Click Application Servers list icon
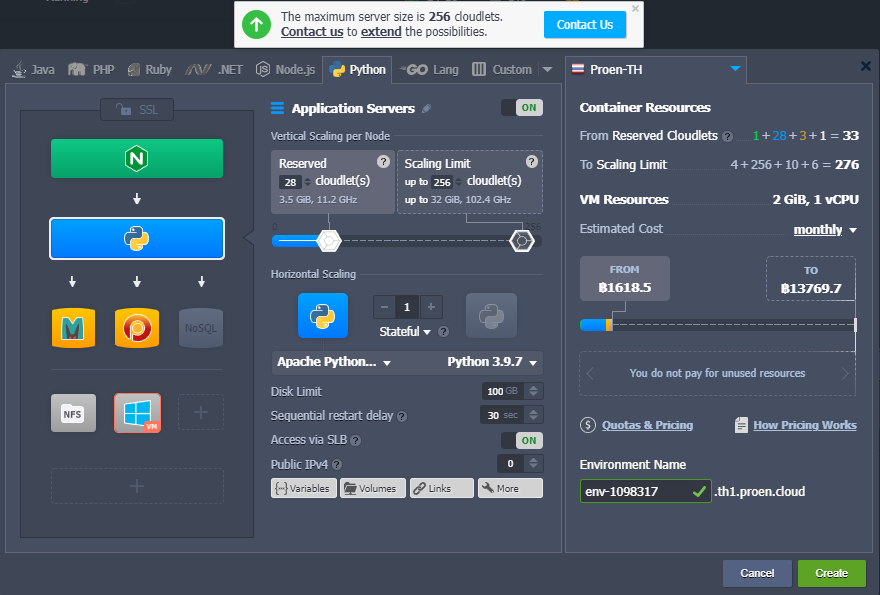Image resolution: width=880 pixels, height=595 pixels. [x=277, y=108]
